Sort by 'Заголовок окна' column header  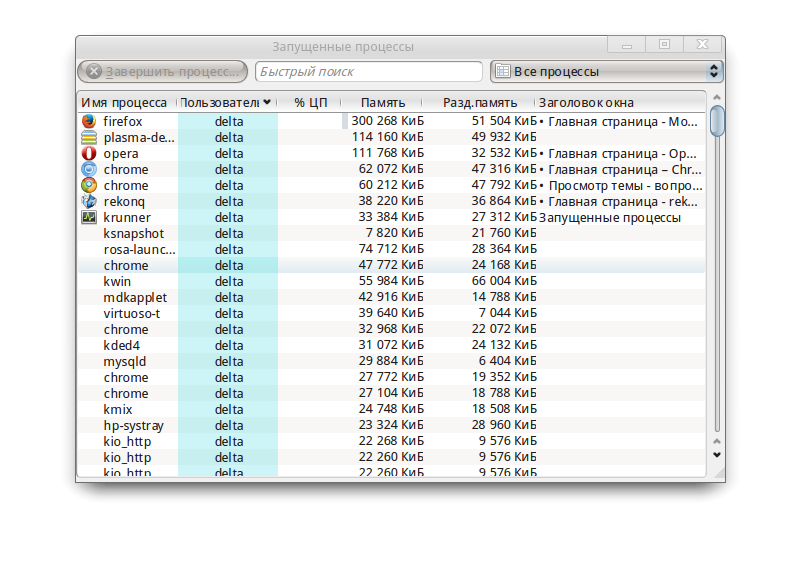tap(586, 103)
